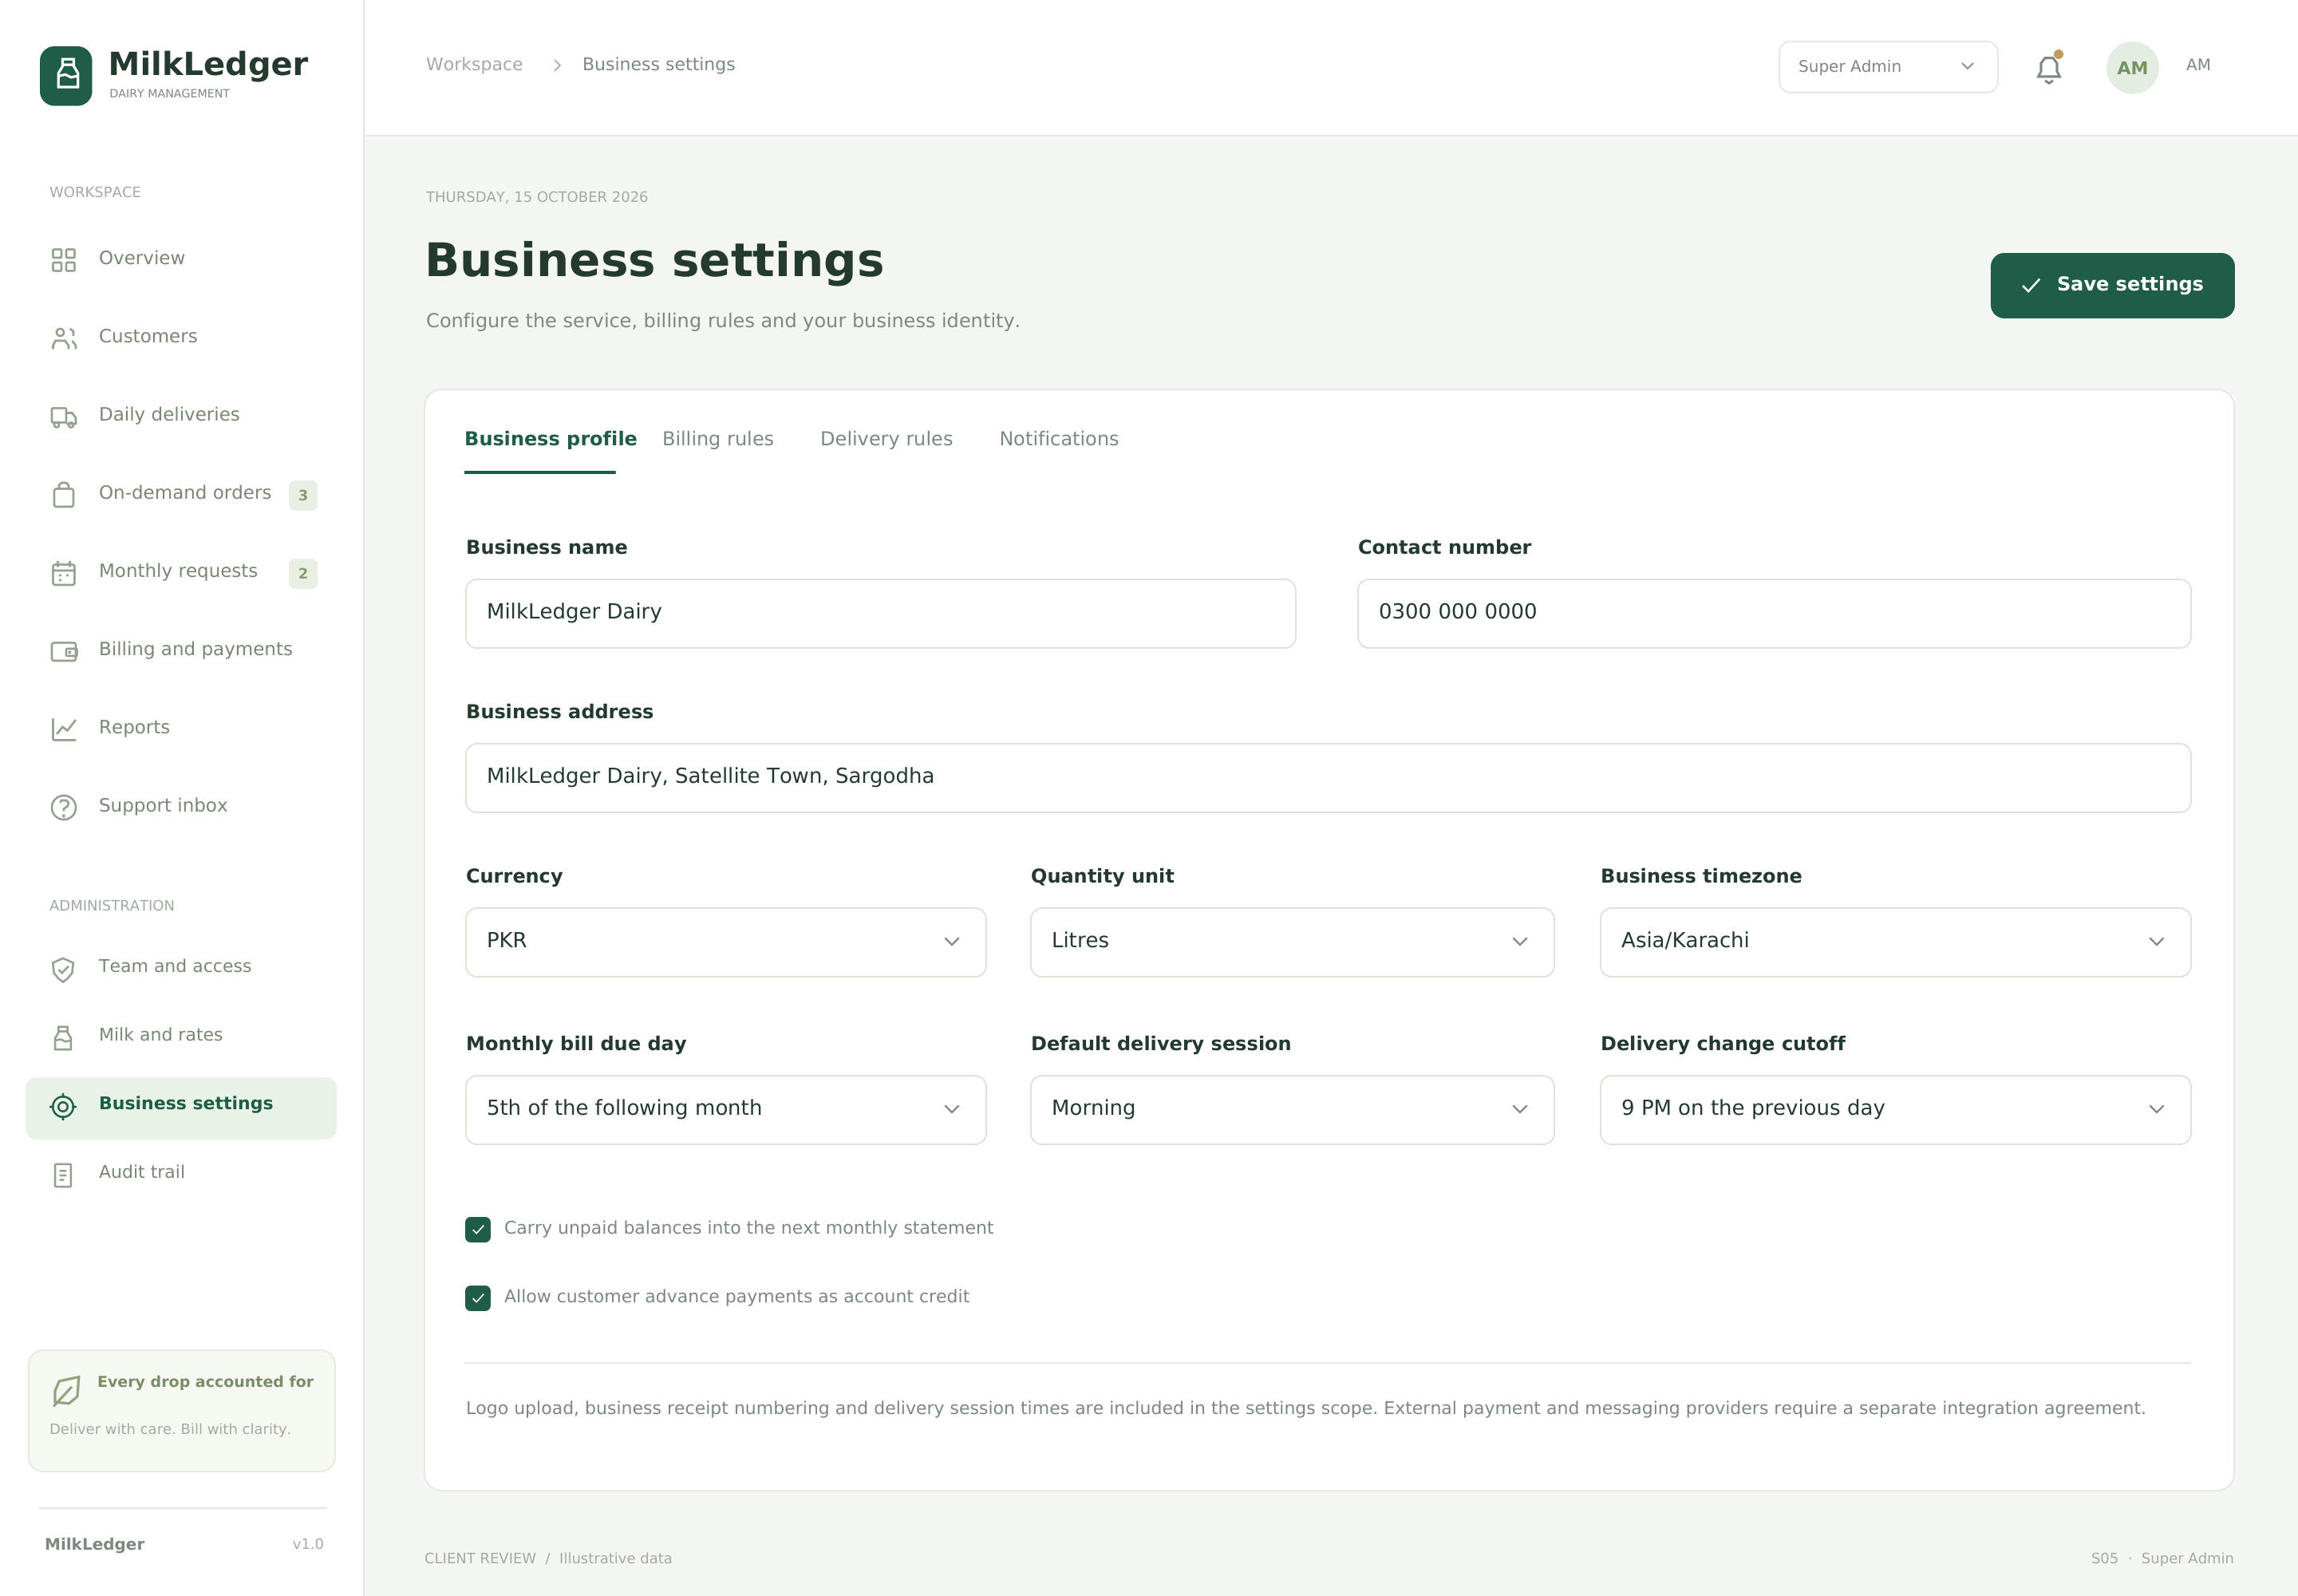This screenshot has height=1596, width=2298.
Task: Switch to the Notifications tab
Action: coord(1059,439)
